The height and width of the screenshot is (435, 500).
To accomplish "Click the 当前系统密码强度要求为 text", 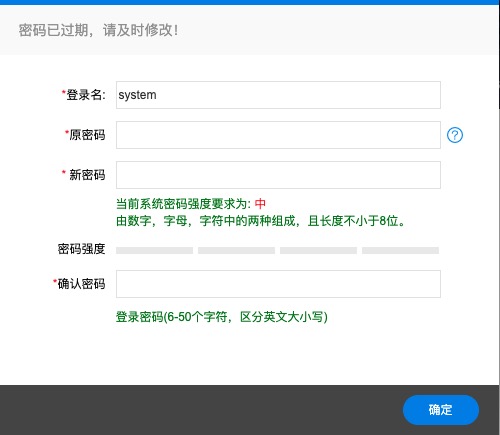I will click(183, 204).
